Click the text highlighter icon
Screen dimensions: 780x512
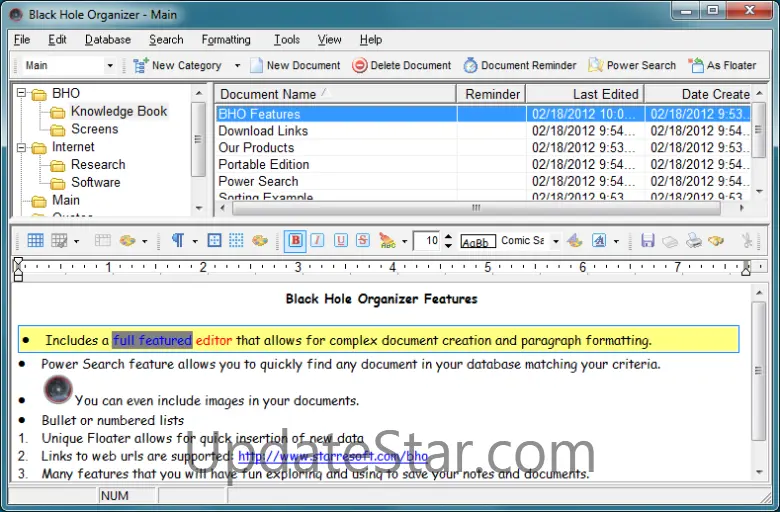click(x=387, y=241)
